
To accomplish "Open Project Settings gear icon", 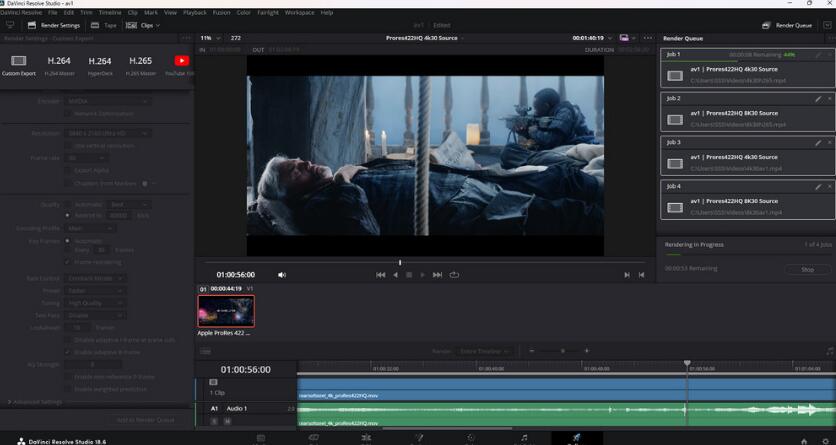I will pyautogui.click(x=826, y=441).
